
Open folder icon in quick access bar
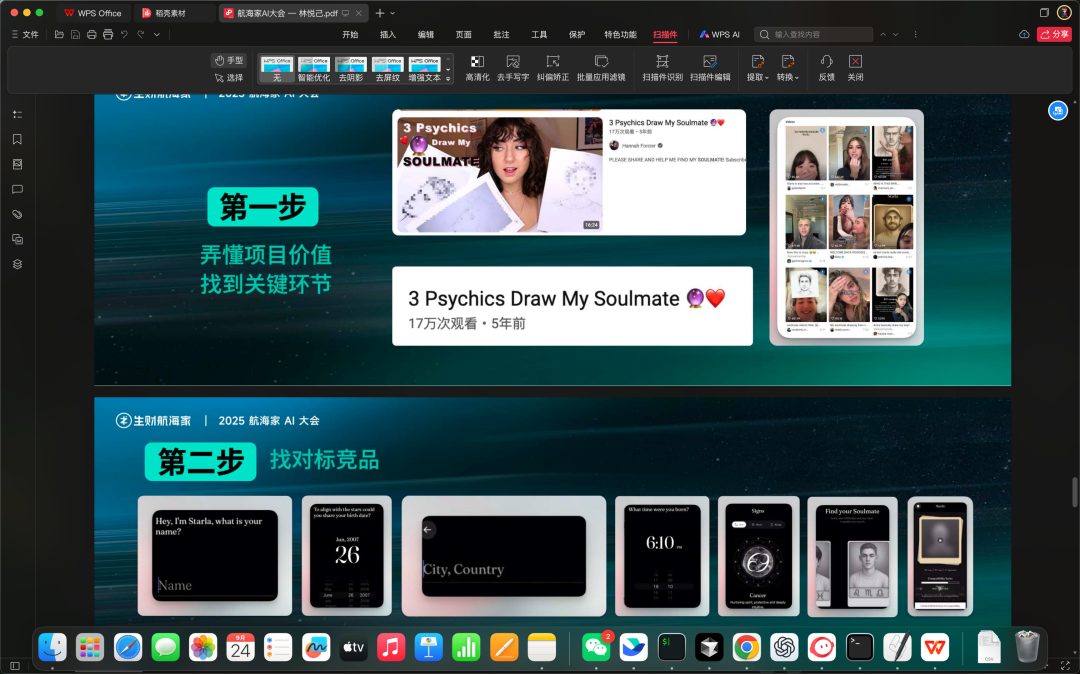coord(59,34)
